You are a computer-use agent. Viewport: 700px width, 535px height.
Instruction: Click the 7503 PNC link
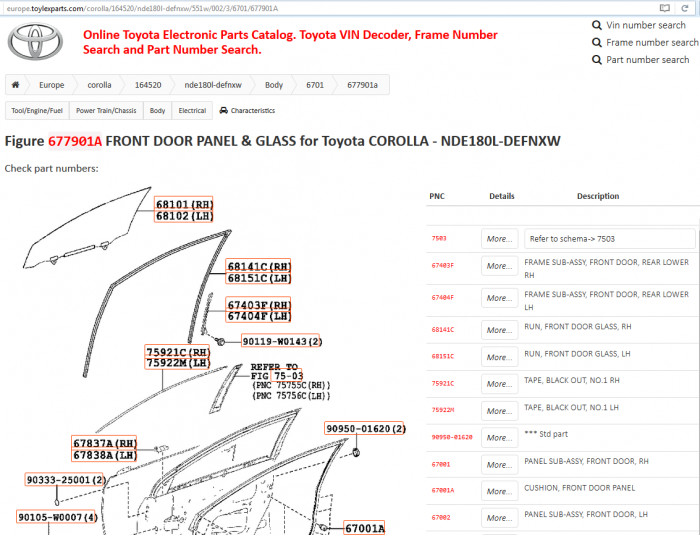point(439,239)
